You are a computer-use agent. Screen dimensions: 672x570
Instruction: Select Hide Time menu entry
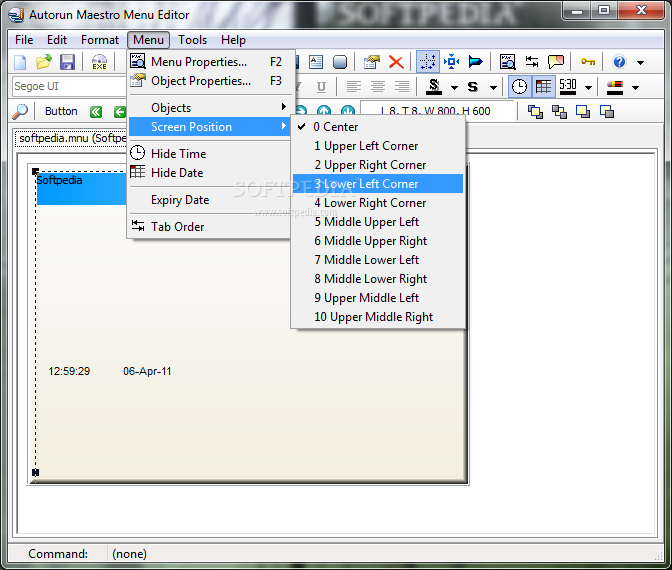pyautogui.click(x=210, y=153)
